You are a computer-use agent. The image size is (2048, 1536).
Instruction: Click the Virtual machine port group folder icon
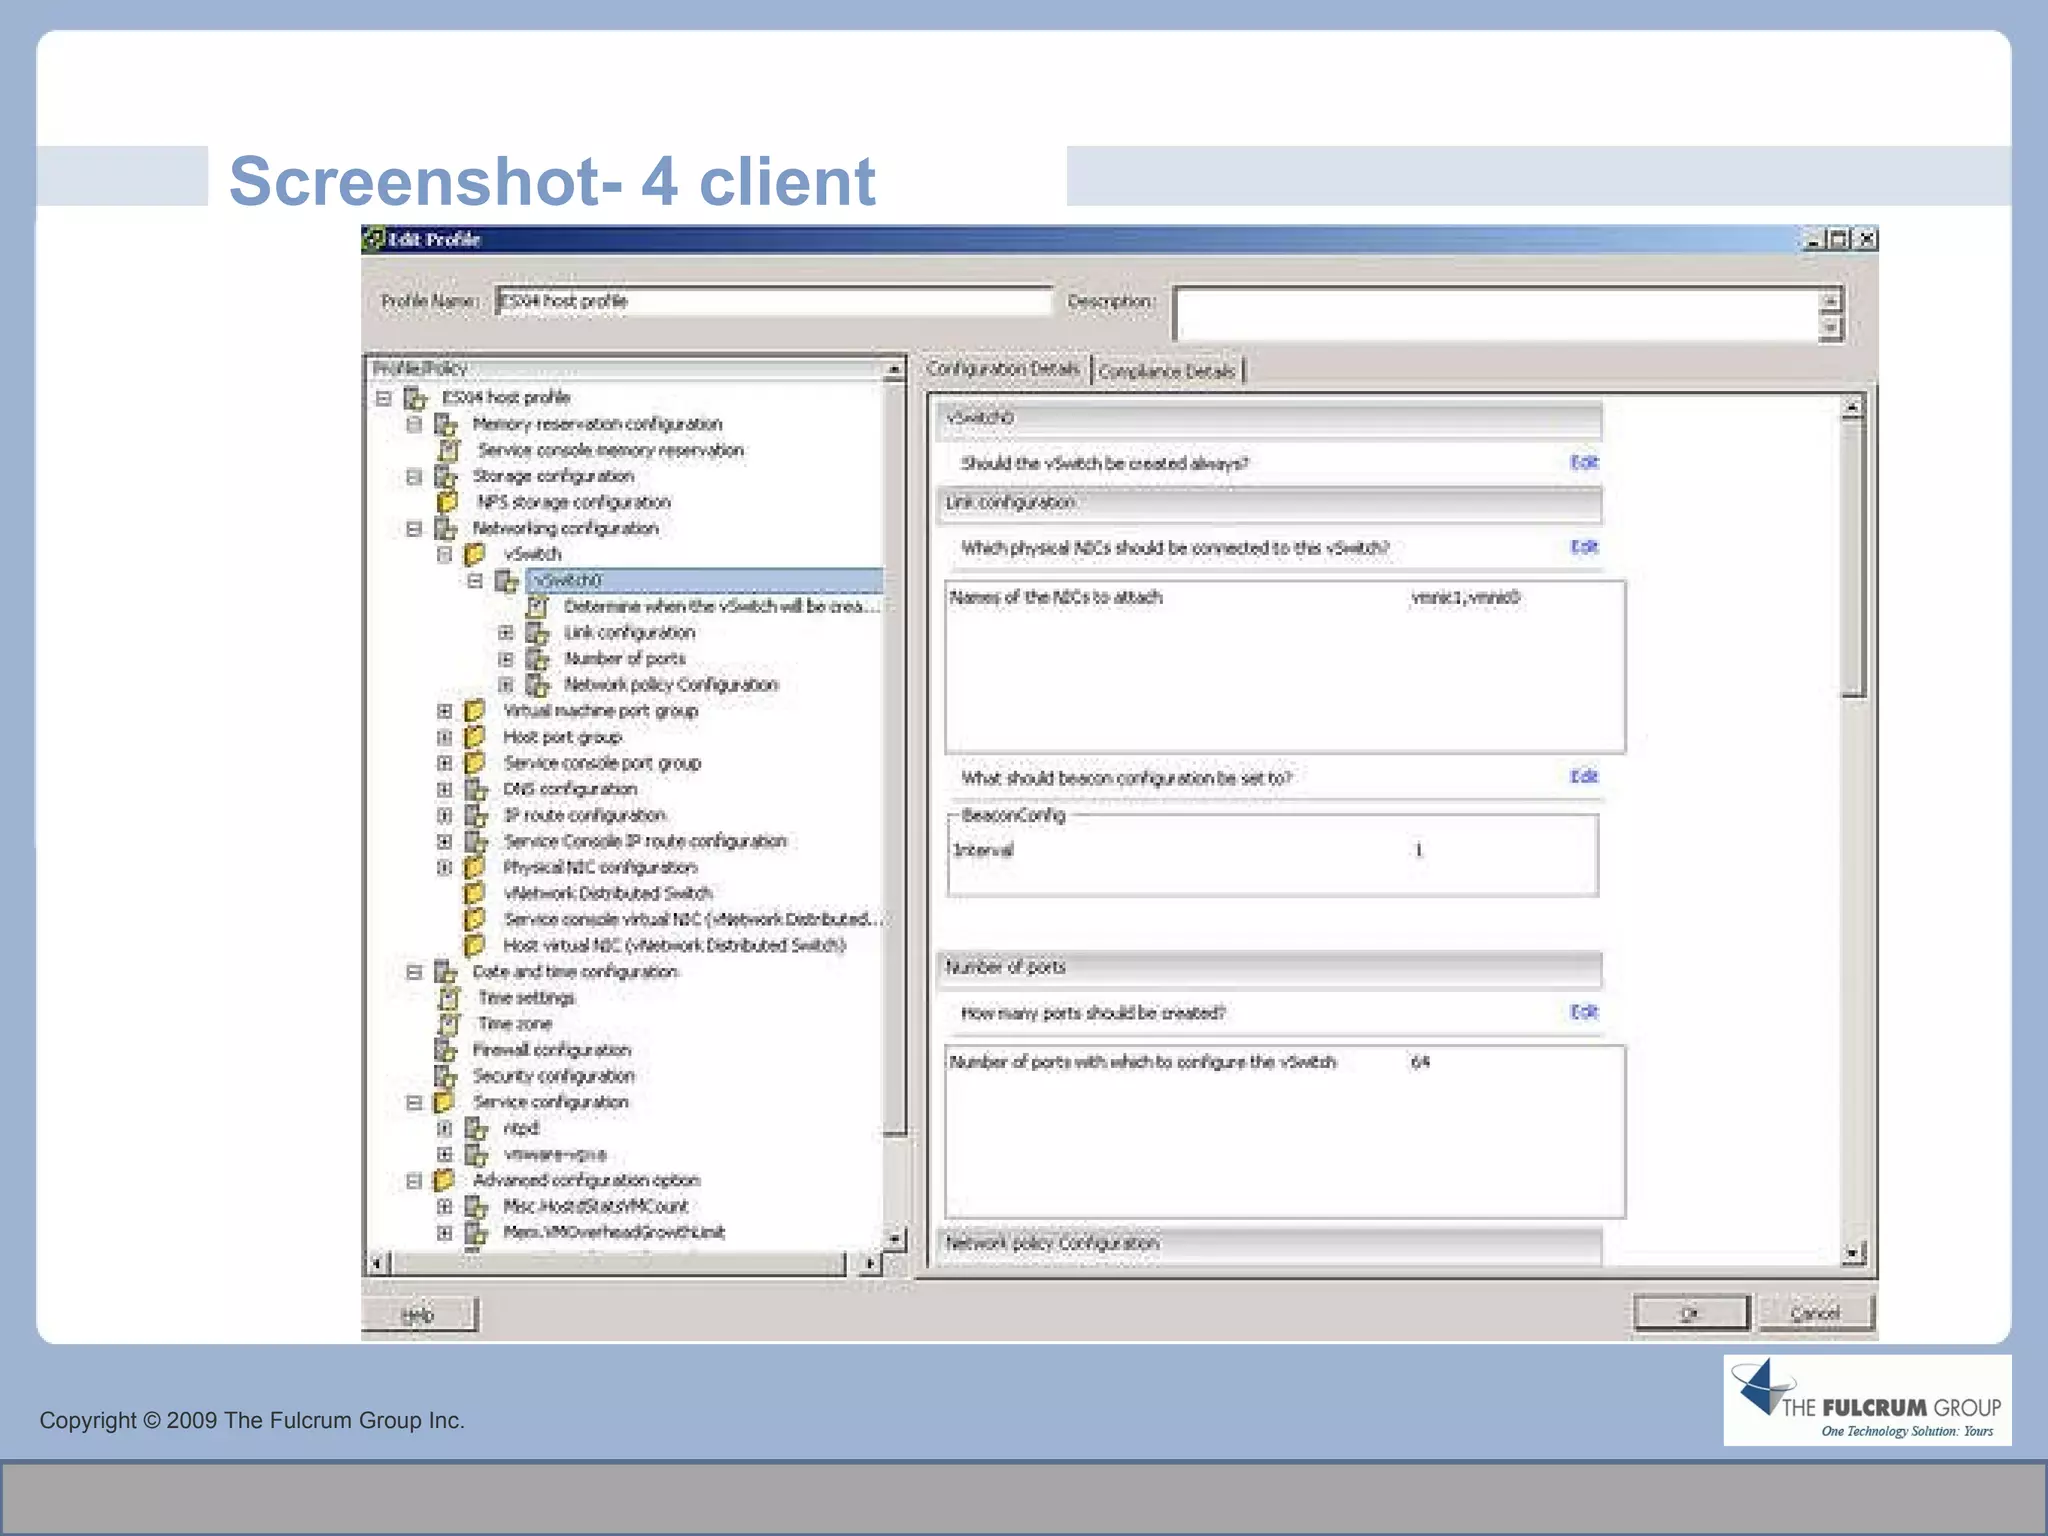[x=475, y=711]
